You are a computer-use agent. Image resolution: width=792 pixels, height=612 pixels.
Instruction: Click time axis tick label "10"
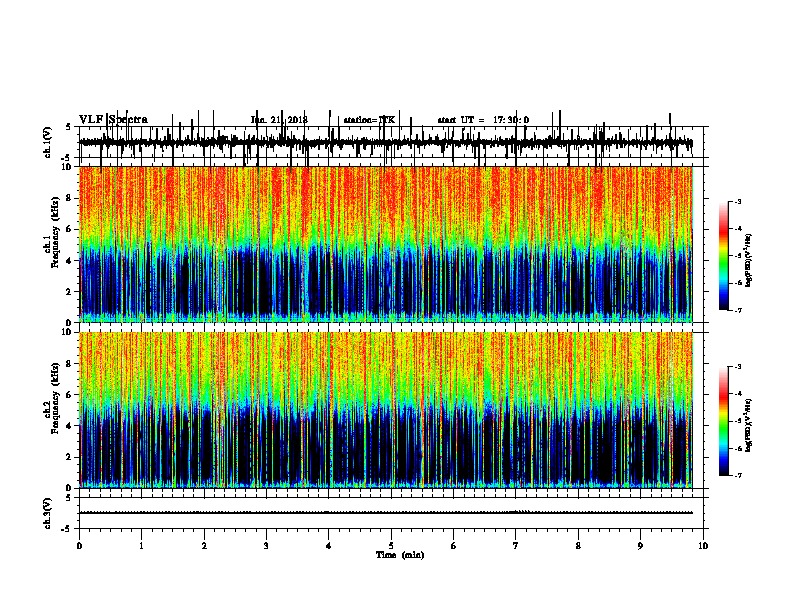[703, 546]
